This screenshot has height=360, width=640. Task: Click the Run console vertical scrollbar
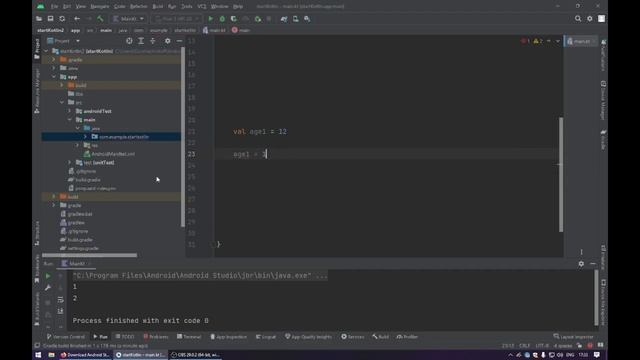[596, 298]
